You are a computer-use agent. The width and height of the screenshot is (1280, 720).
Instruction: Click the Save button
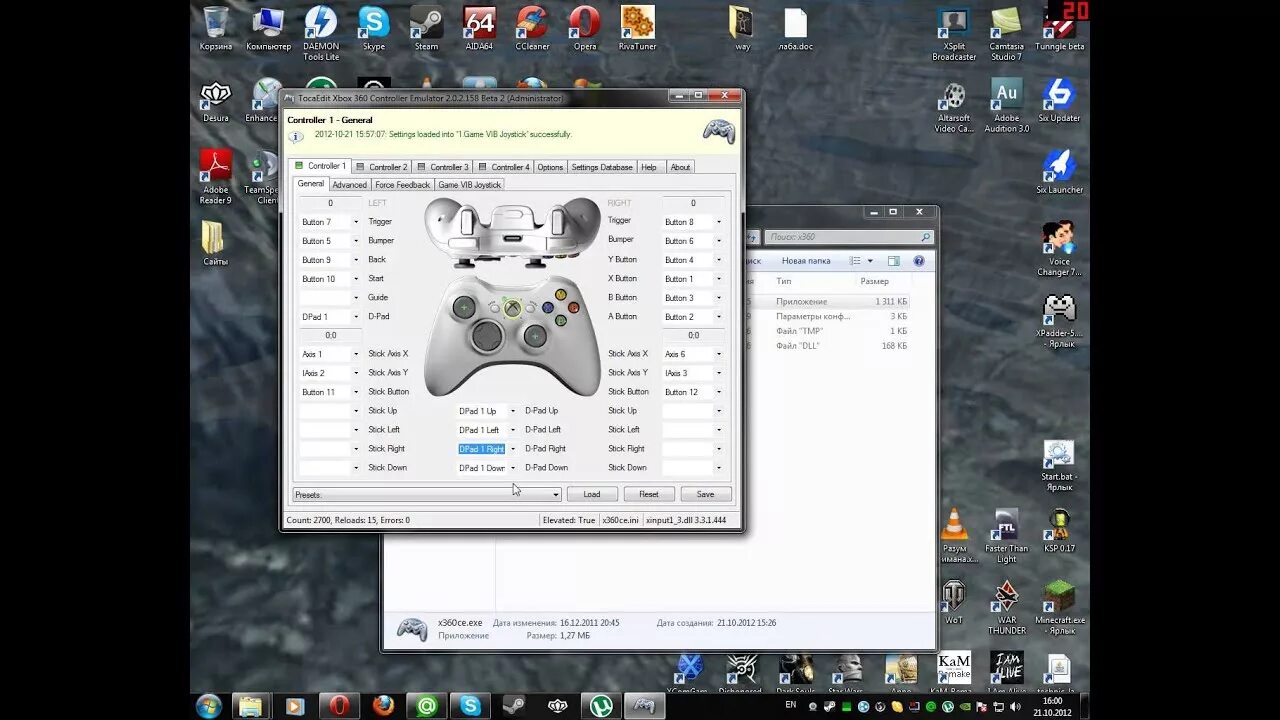(706, 494)
